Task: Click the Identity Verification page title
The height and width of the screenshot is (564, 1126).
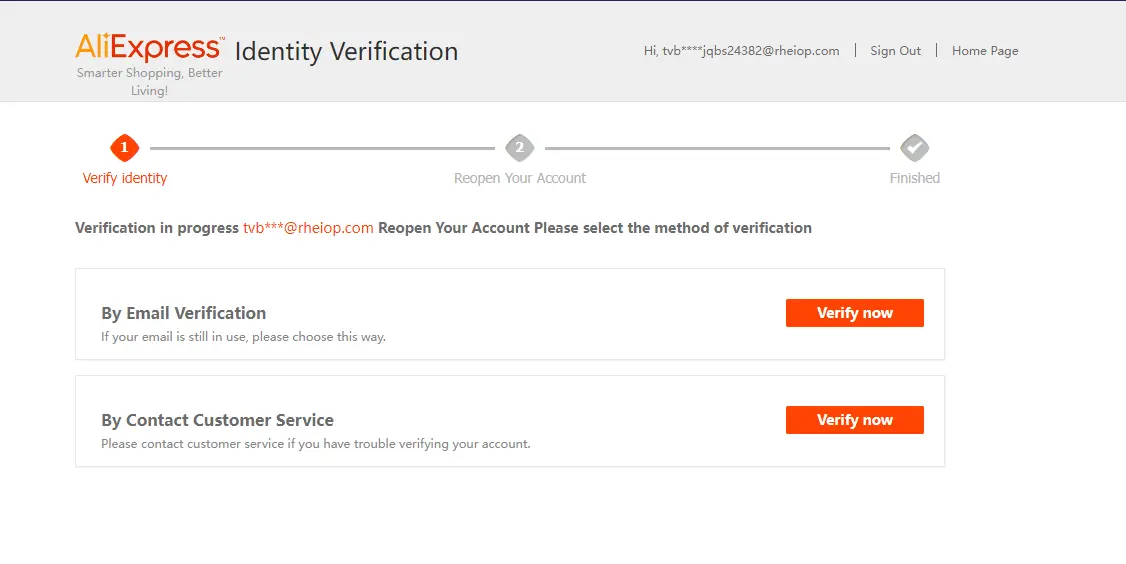Action: [x=347, y=51]
